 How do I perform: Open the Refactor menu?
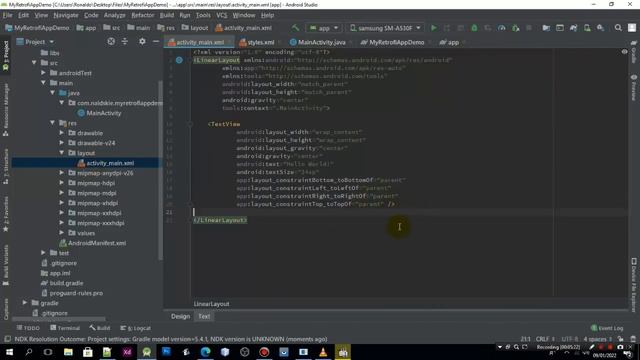tap(142, 15)
